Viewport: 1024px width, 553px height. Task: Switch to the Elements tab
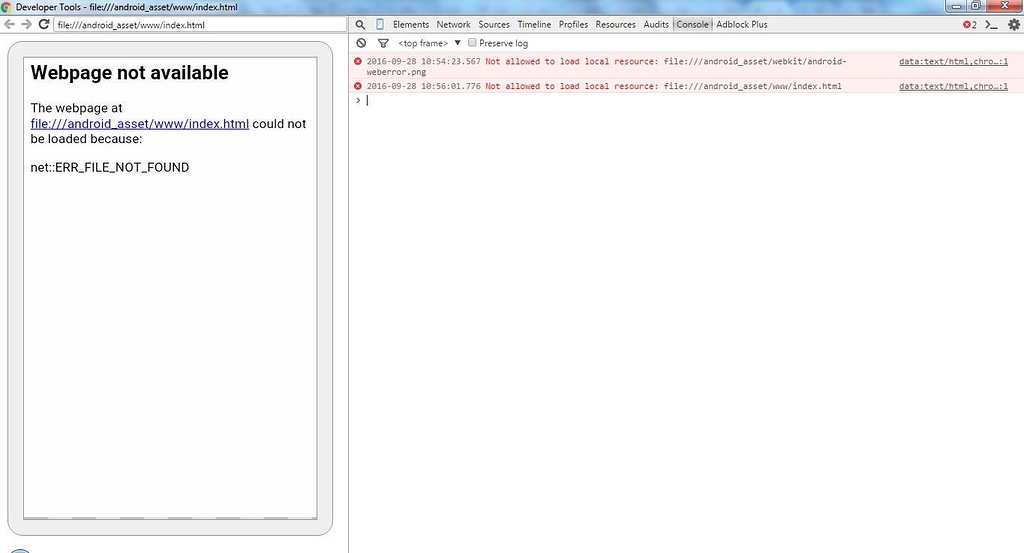click(x=411, y=24)
